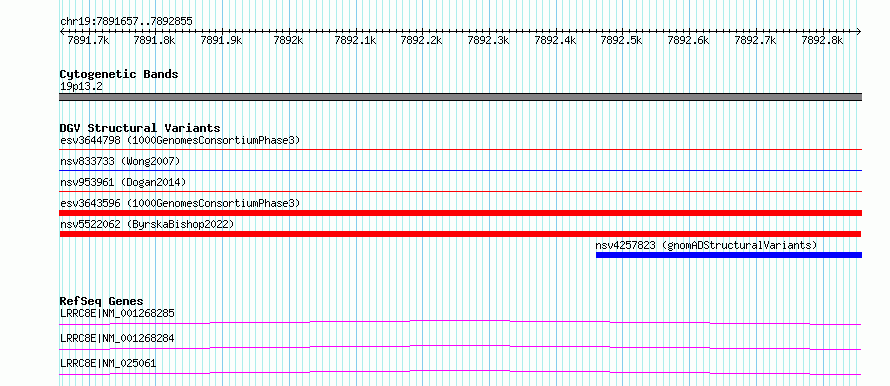Click the chr19:7891657..7892855 coordinate label

pyautogui.click(x=126, y=22)
